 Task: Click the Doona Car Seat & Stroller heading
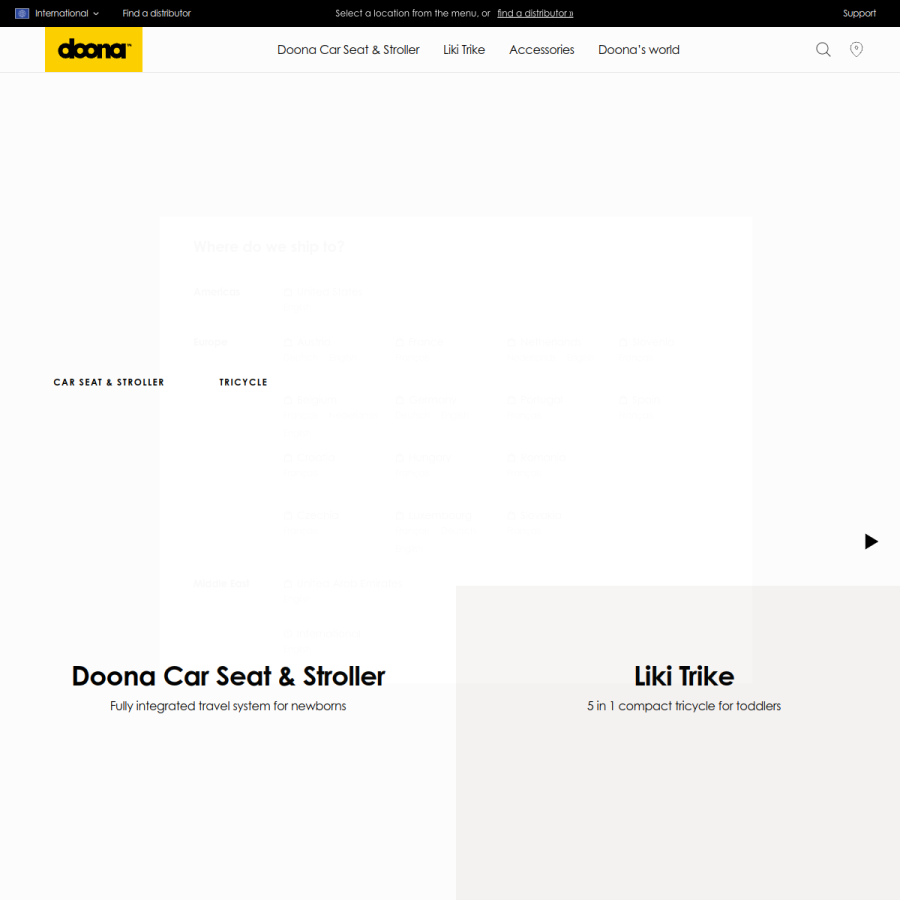pyautogui.click(x=228, y=676)
